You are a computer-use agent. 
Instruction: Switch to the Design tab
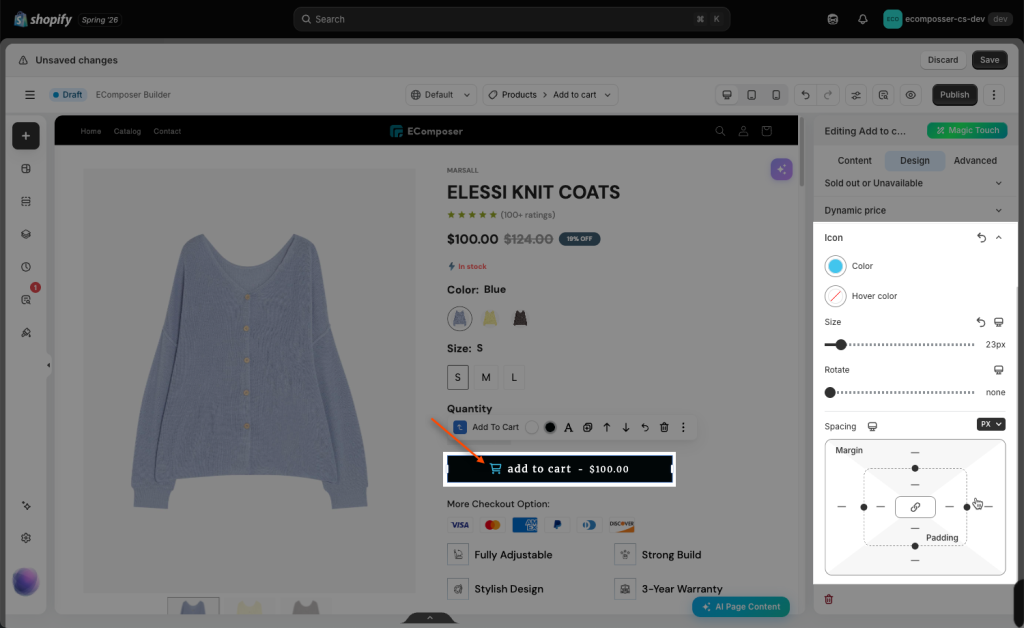[x=914, y=161]
